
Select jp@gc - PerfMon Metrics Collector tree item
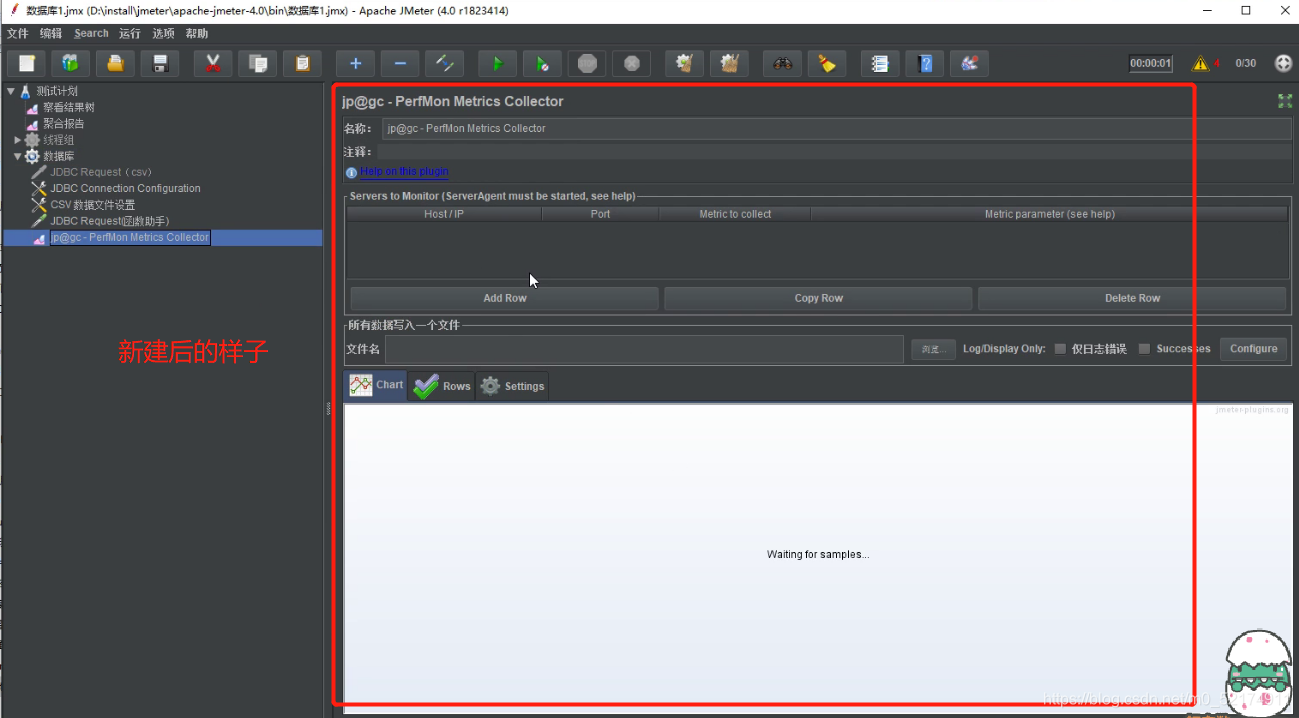click(x=130, y=237)
